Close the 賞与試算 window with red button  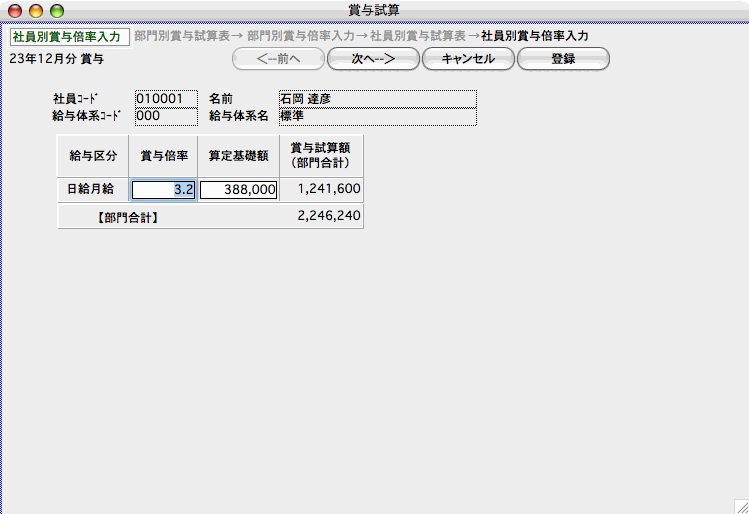point(15,10)
